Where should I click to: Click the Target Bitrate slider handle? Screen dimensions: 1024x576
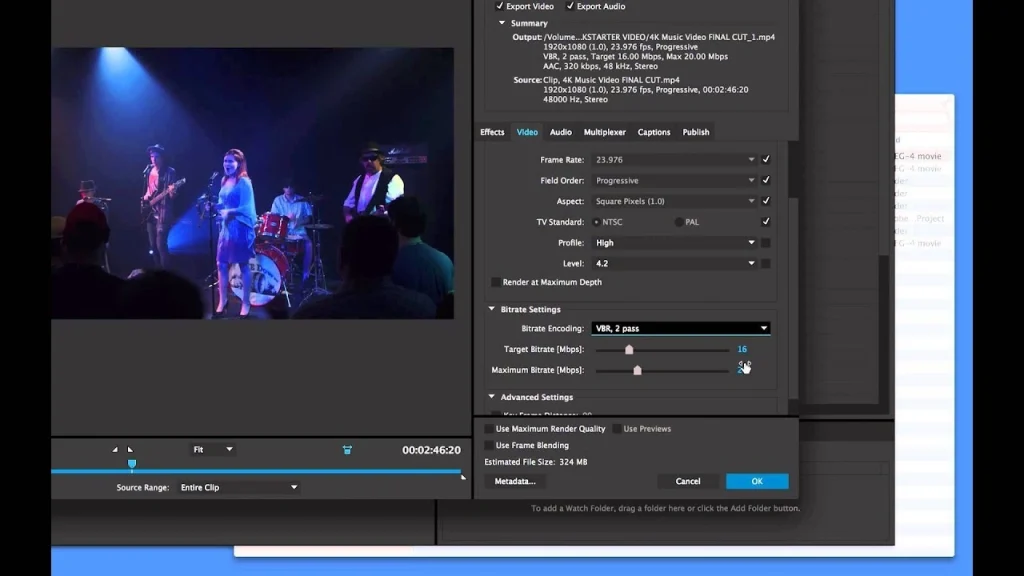pos(629,349)
